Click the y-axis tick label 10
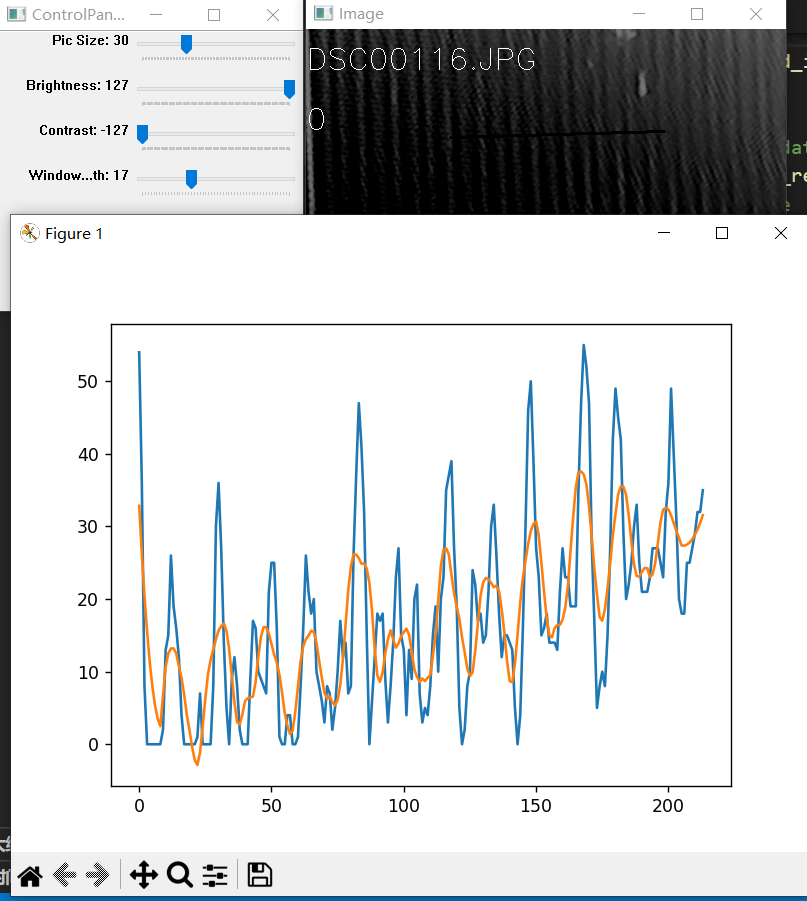Image resolution: width=807 pixels, height=901 pixels. (88, 672)
